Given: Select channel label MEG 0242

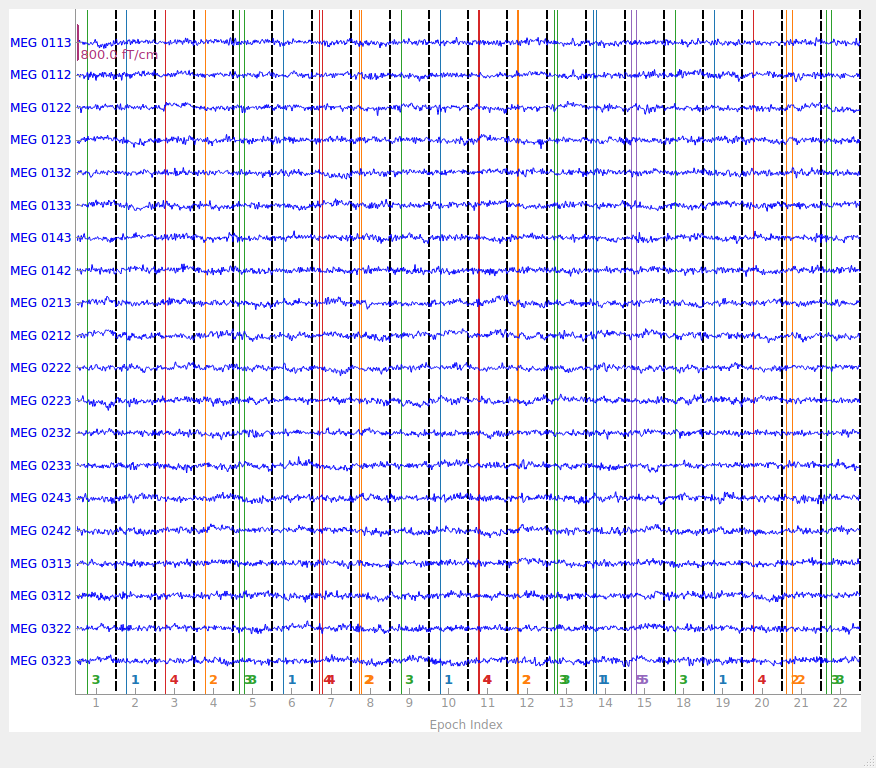Looking at the screenshot, I should click(x=41, y=531).
